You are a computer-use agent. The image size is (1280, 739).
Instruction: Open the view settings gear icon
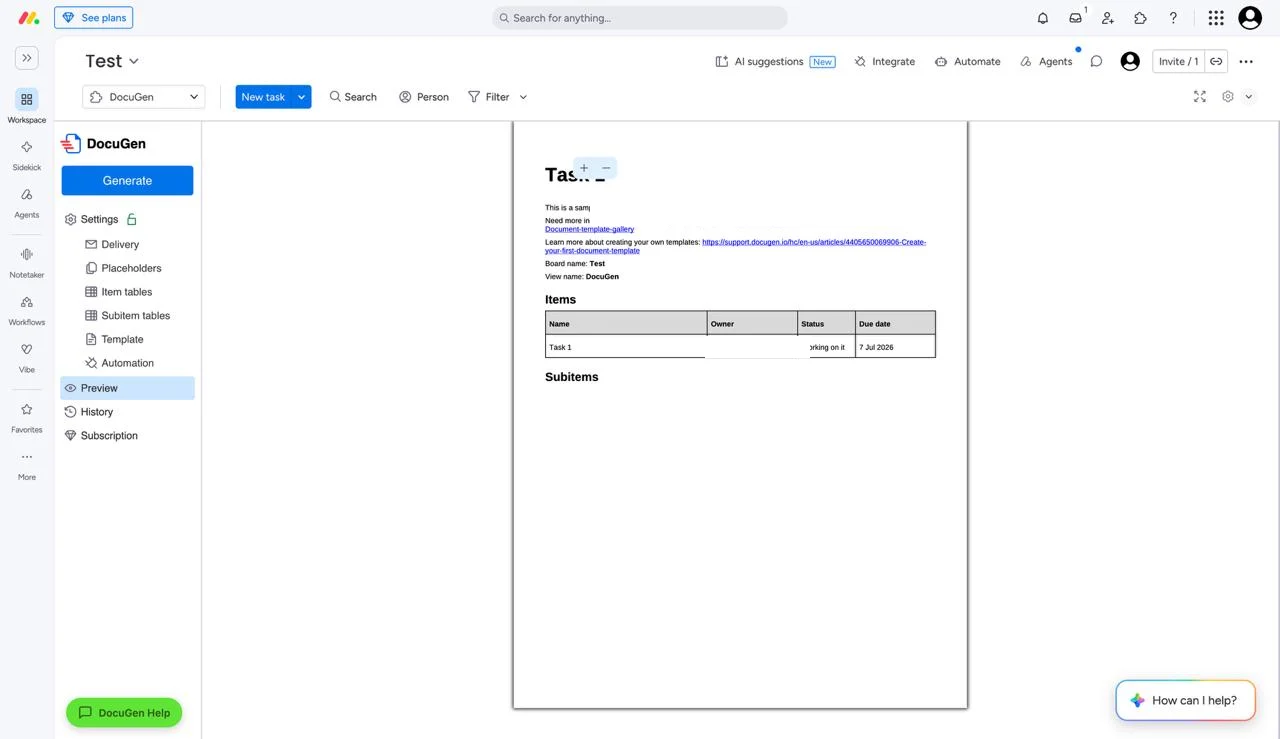[x=1228, y=96]
